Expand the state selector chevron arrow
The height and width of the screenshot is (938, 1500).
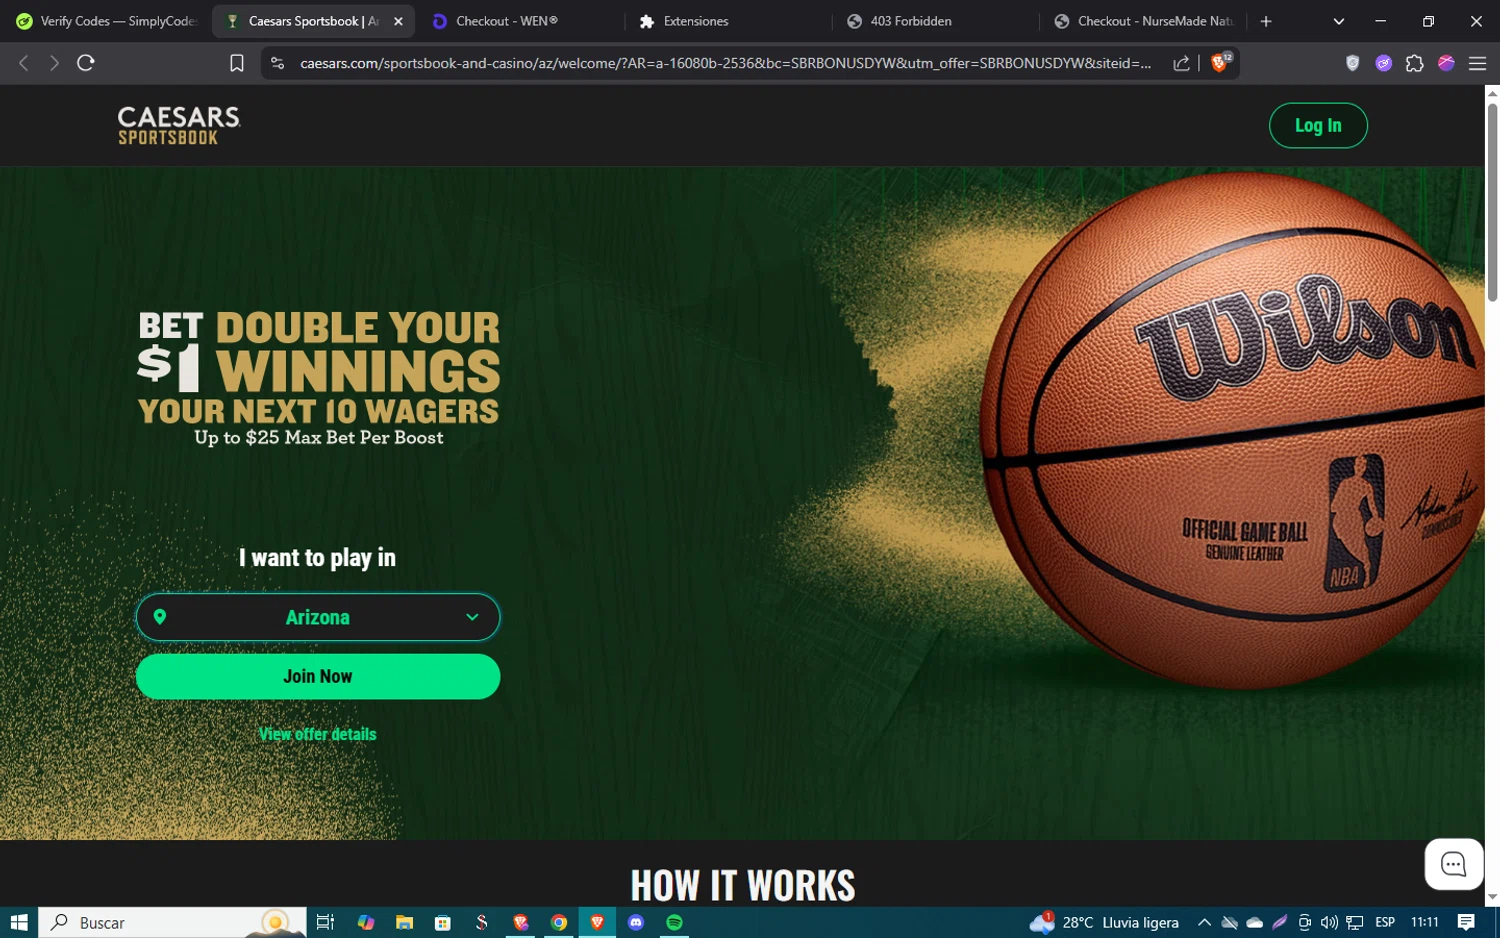(472, 617)
